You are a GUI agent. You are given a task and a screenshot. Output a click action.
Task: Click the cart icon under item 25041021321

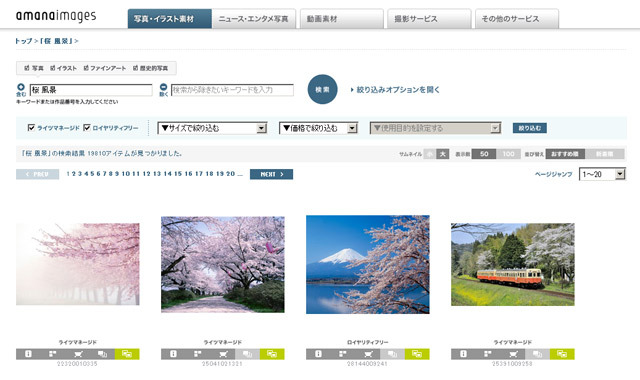(x=222, y=354)
